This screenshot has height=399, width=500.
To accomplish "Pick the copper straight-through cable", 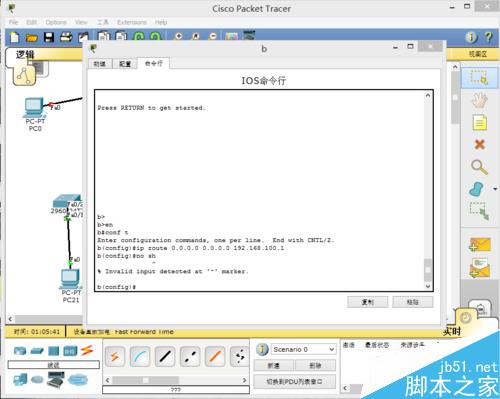I will tap(165, 356).
